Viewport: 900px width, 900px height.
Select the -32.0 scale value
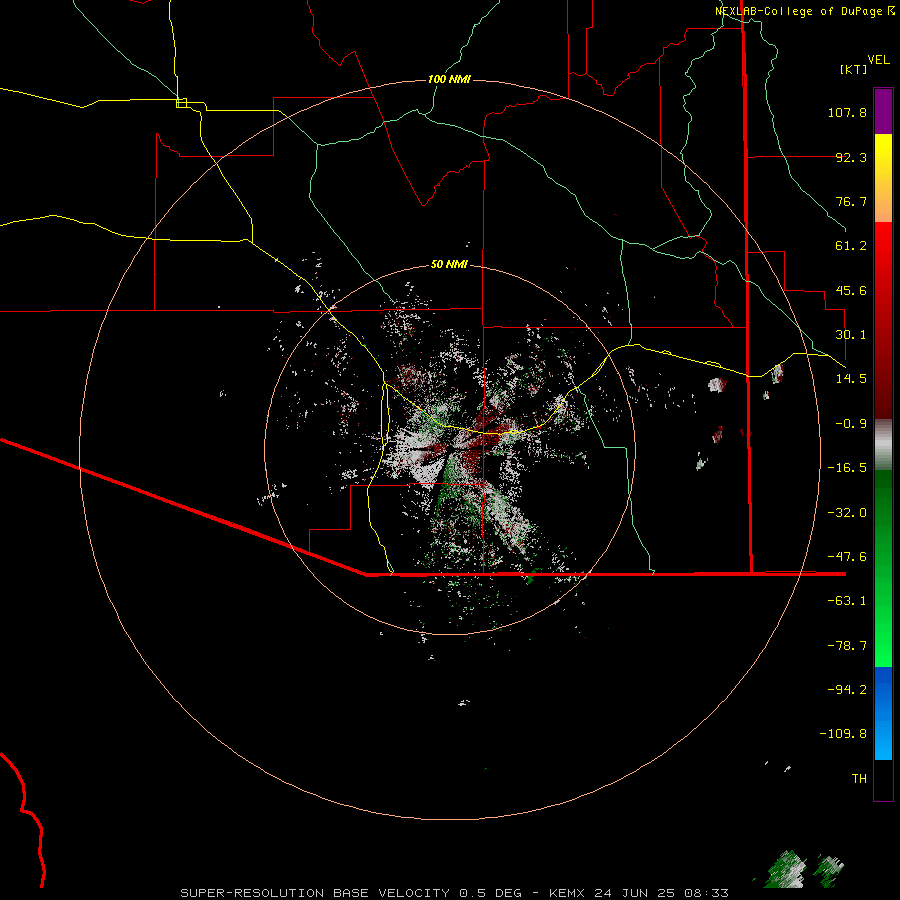click(847, 513)
